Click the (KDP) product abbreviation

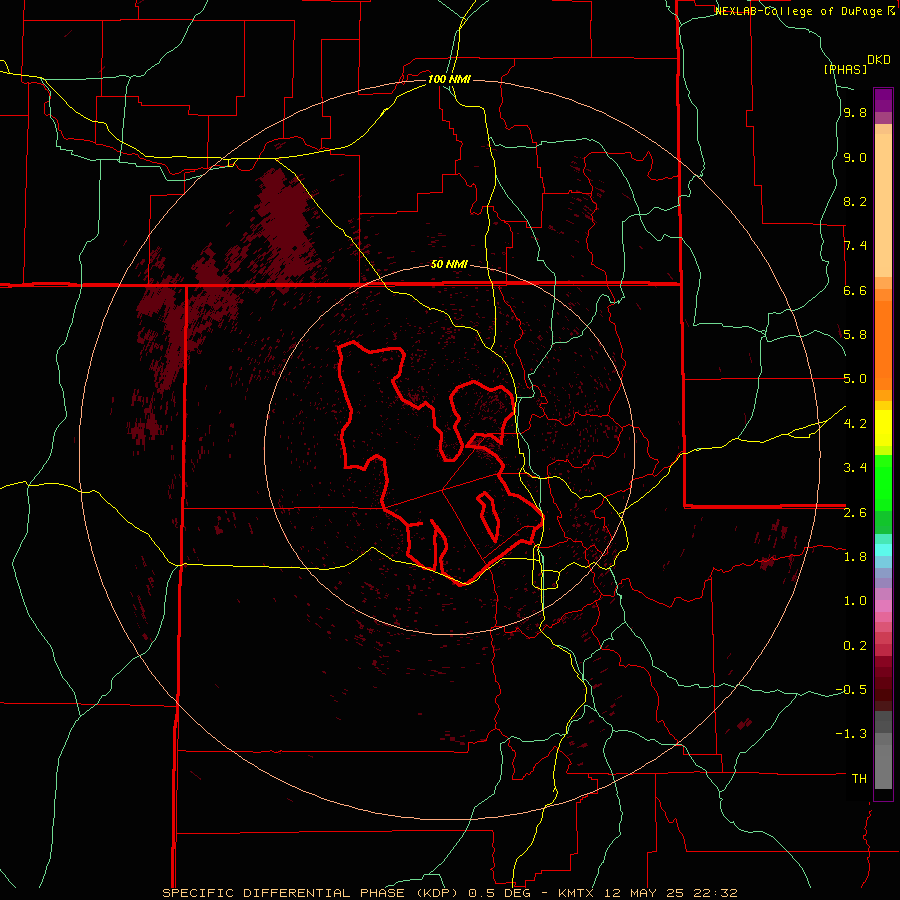point(437,893)
